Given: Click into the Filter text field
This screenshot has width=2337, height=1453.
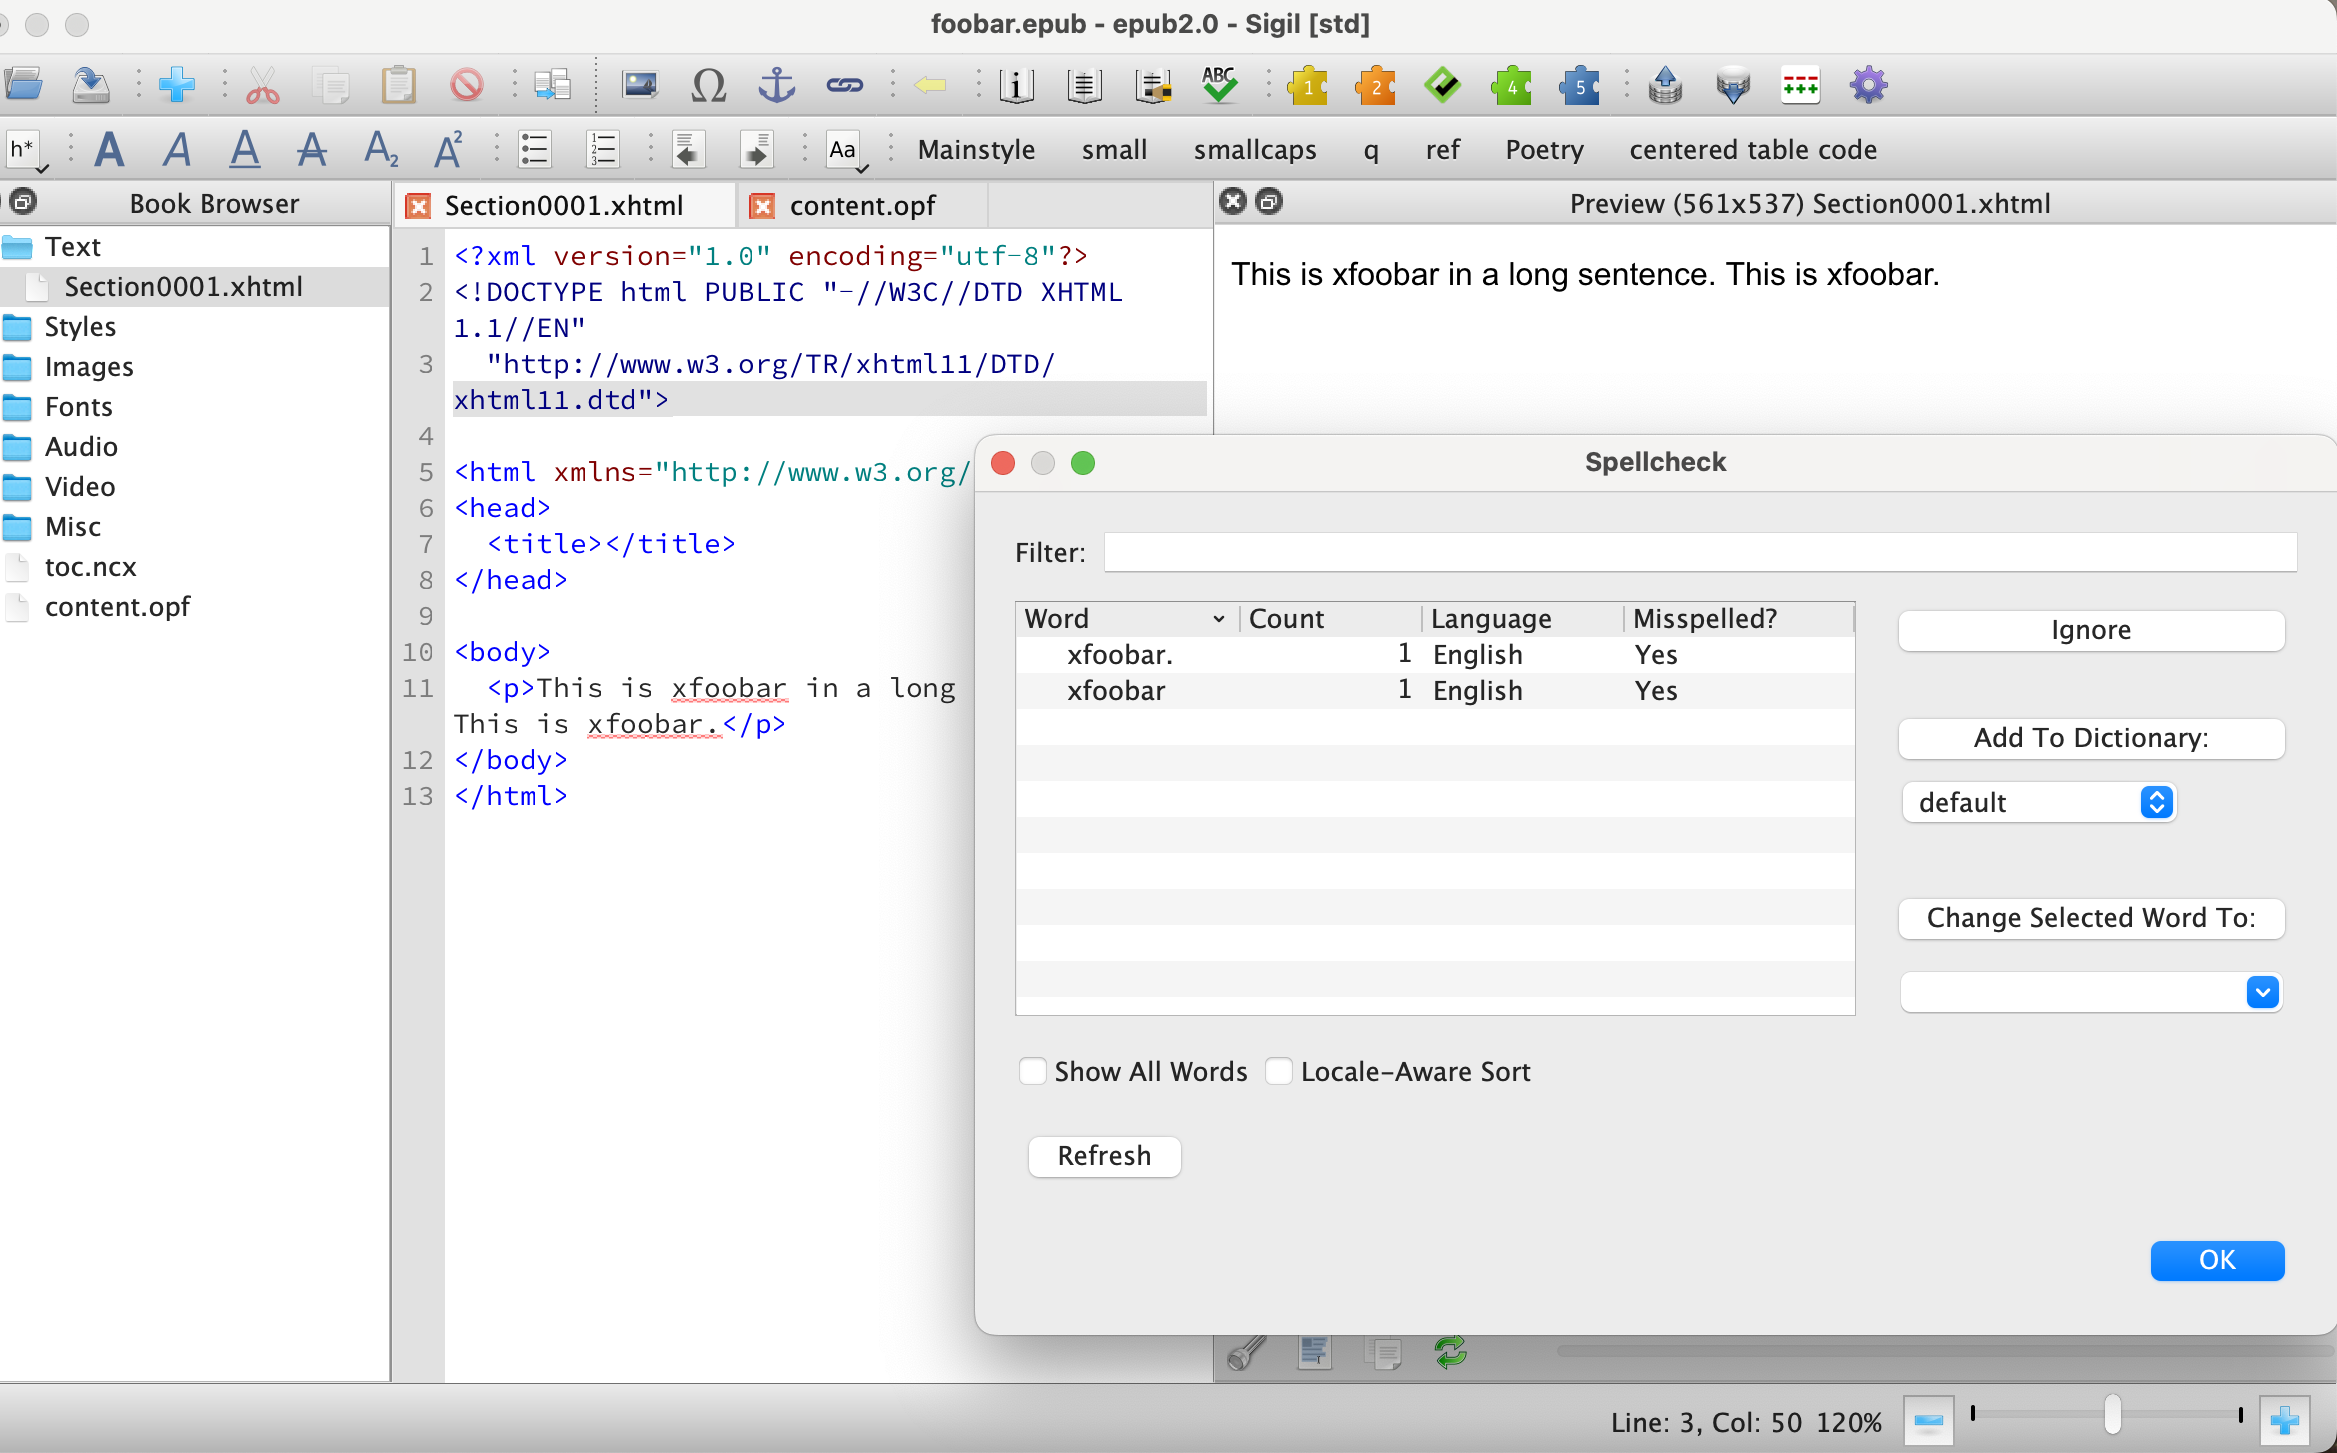Looking at the screenshot, I should pos(1699,552).
